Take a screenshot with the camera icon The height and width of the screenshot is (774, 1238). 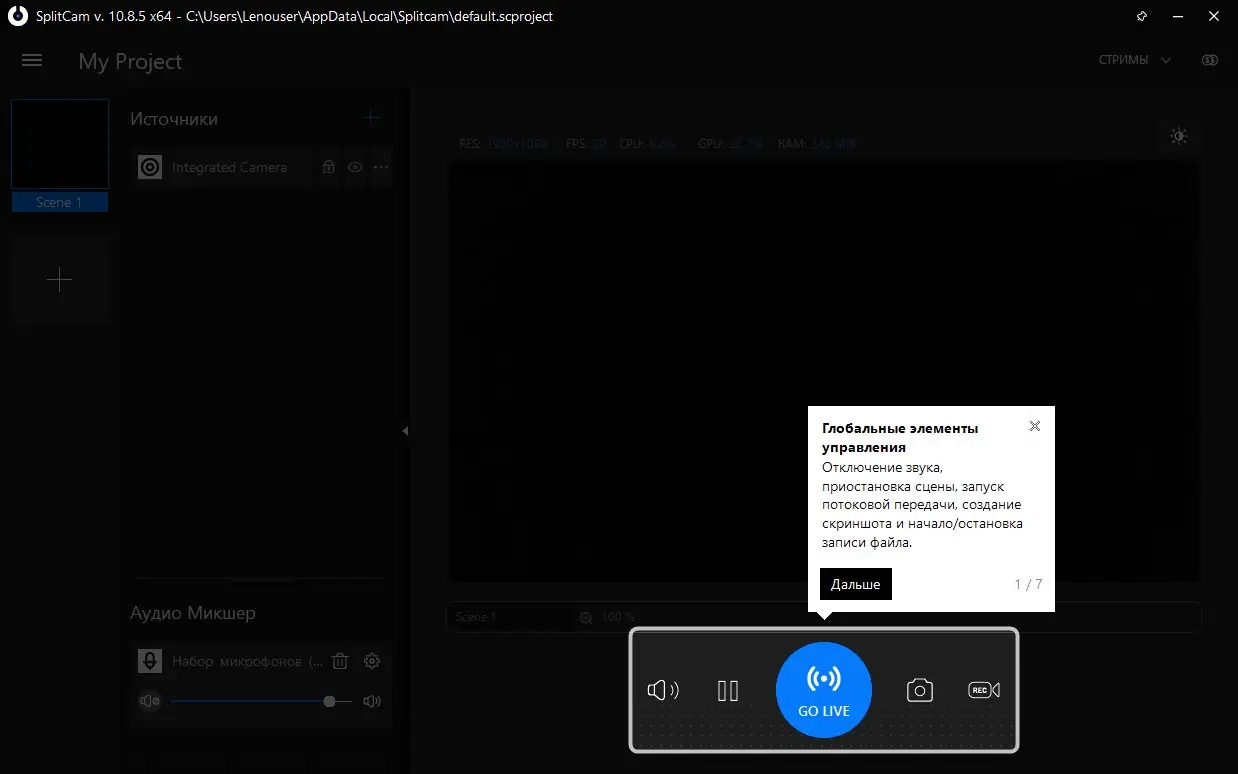pyautogui.click(x=920, y=690)
